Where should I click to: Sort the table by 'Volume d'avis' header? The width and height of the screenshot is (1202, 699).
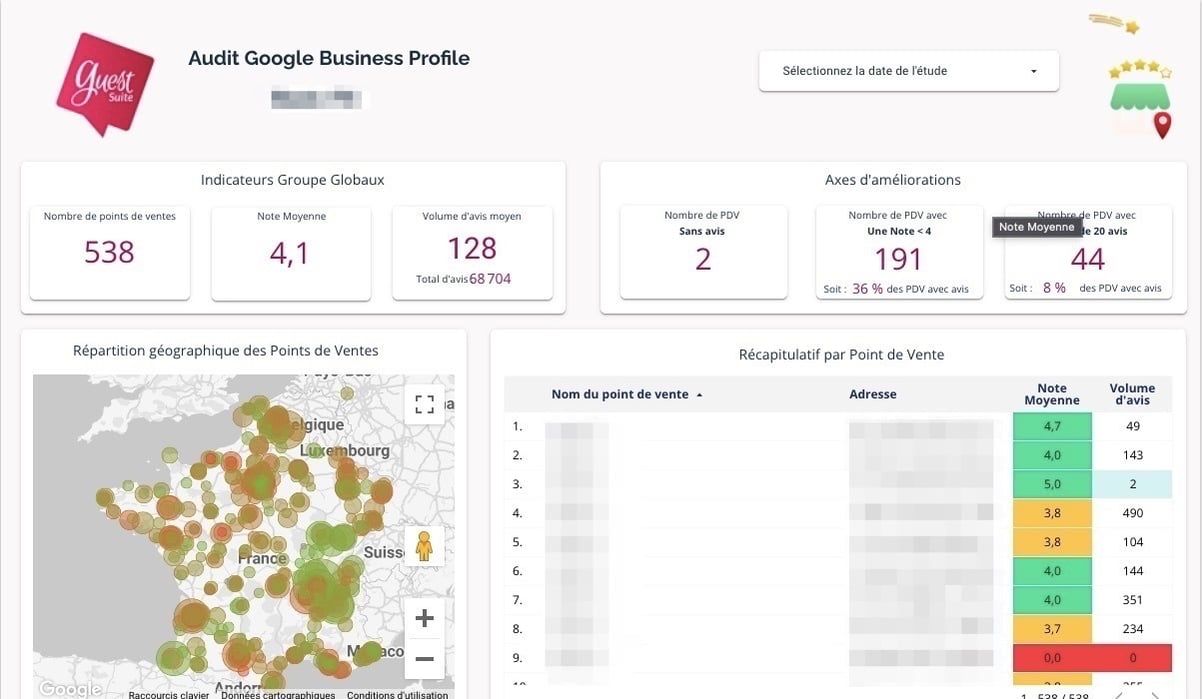[1132, 394]
